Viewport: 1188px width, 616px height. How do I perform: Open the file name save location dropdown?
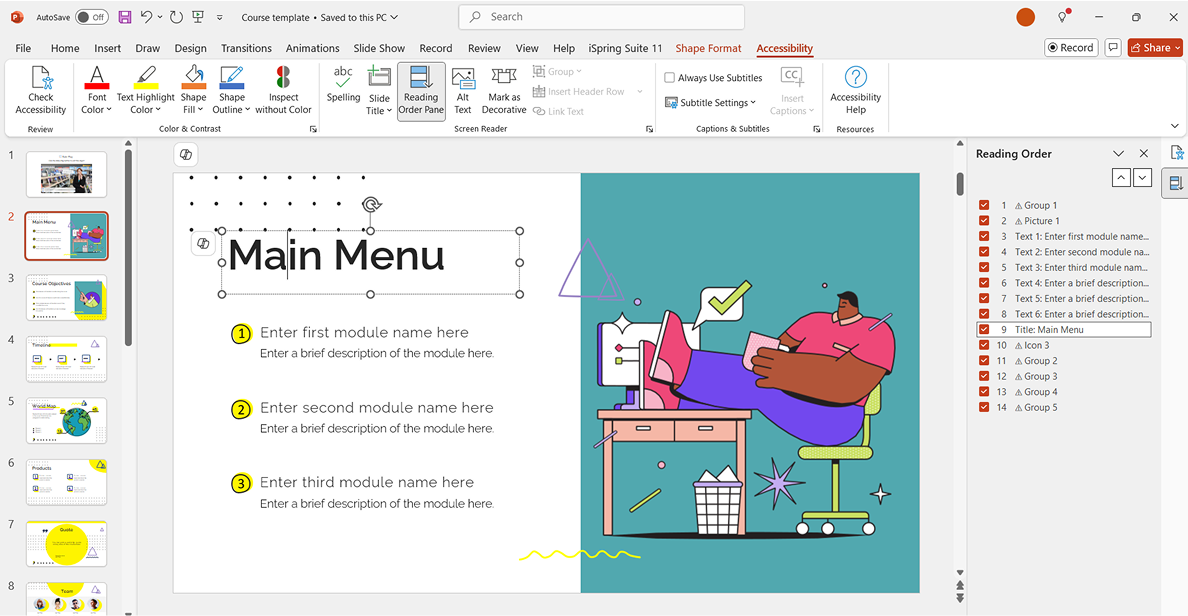[394, 17]
